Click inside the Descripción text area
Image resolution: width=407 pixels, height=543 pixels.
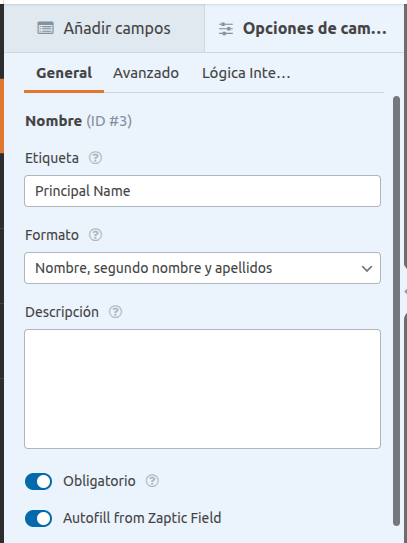click(x=202, y=389)
